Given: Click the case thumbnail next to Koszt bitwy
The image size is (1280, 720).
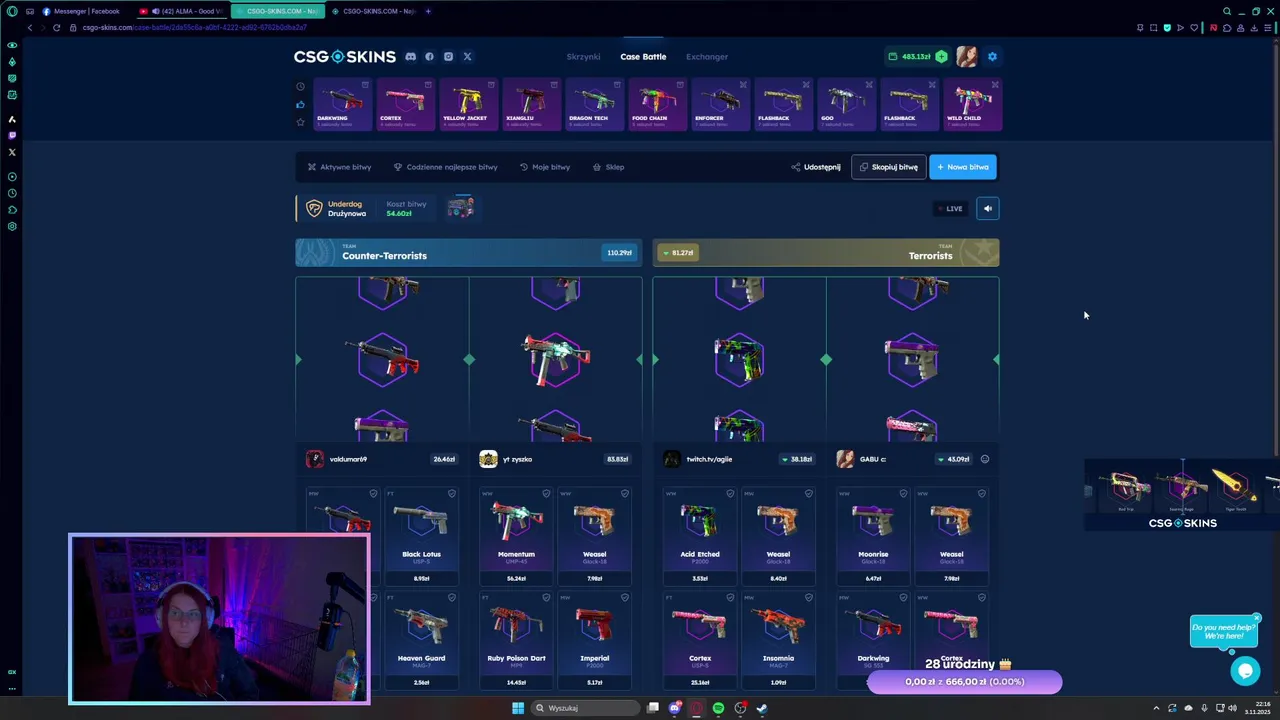Looking at the screenshot, I should (x=460, y=208).
